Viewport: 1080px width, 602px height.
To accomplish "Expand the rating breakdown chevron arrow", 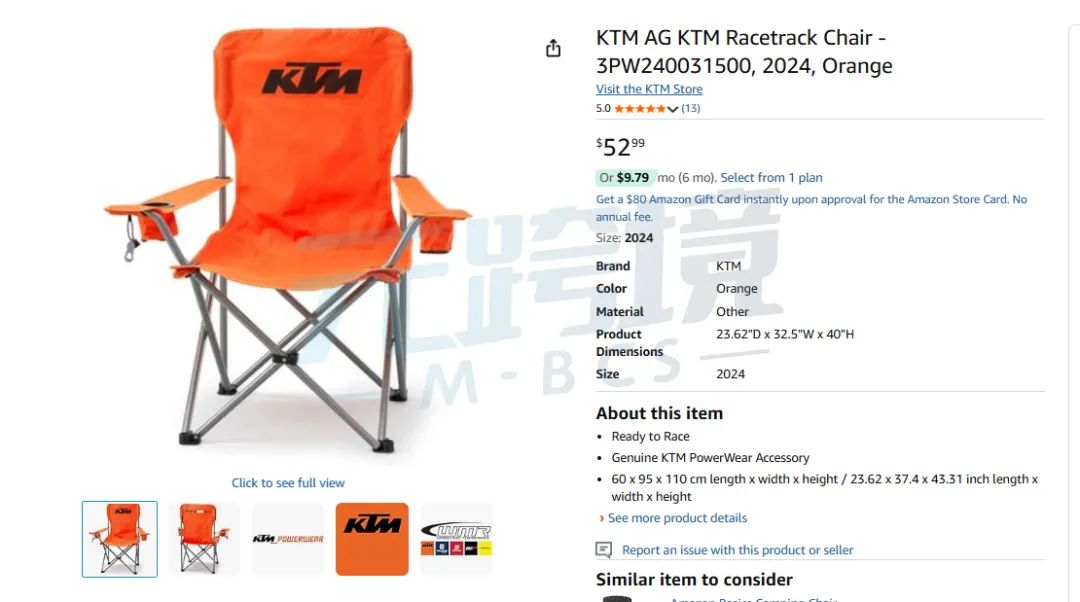I will [673, 109].
